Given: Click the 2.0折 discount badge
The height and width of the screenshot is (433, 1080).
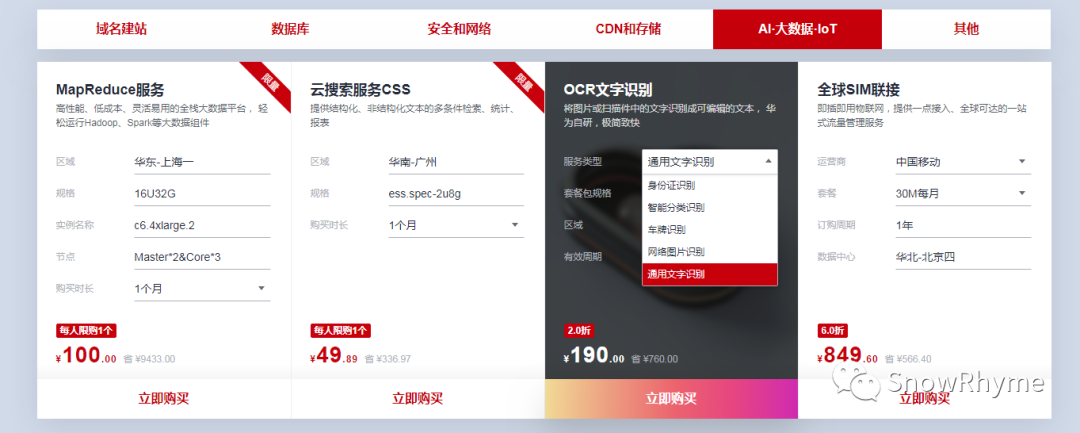Looking at the screenshot, I should click(579, 330).
